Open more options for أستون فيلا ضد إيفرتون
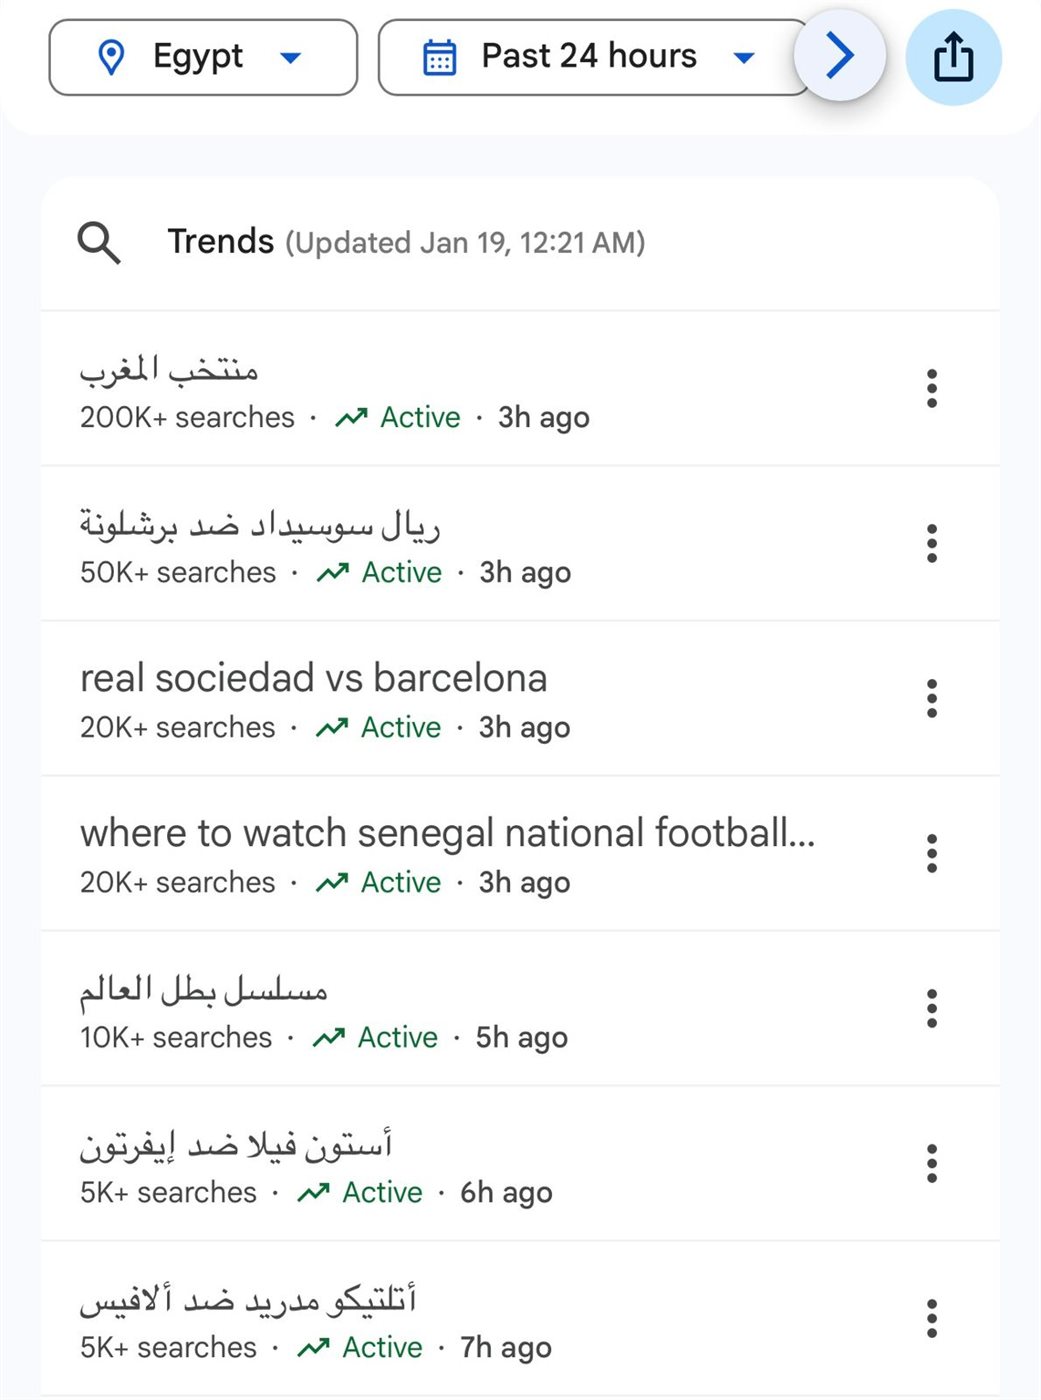Screen dimensions: 1041x1400 click(x=931, y=1163)
